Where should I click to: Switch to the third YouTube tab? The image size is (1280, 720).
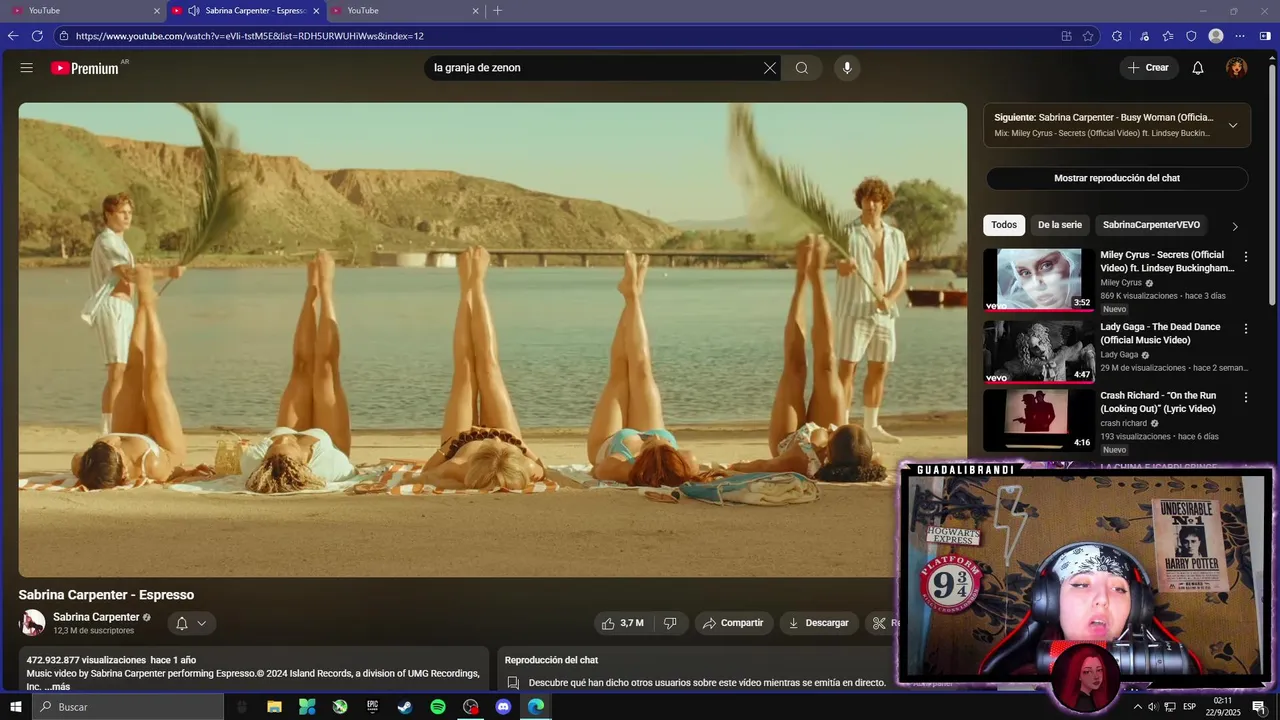click(x=405, y=11)
